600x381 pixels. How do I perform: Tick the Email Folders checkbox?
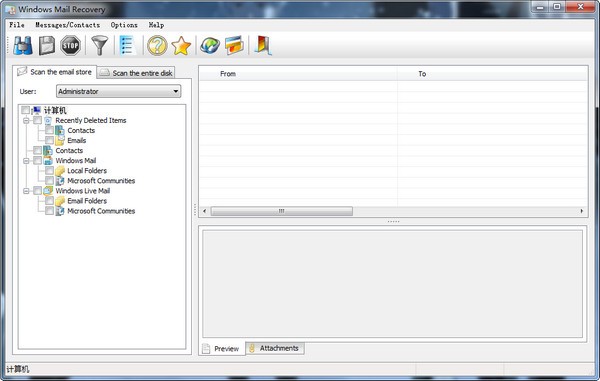[x=49, y=201]
